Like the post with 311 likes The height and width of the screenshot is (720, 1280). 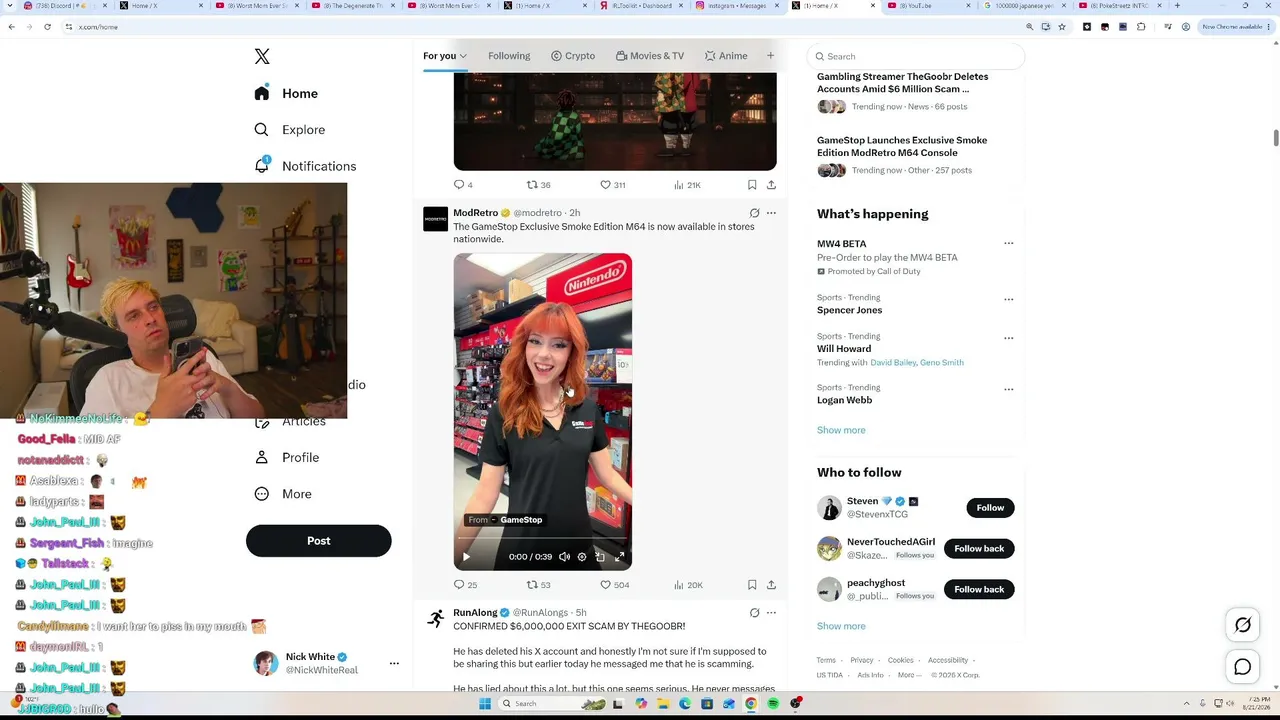pyautogui.click(x=612, y=185)
